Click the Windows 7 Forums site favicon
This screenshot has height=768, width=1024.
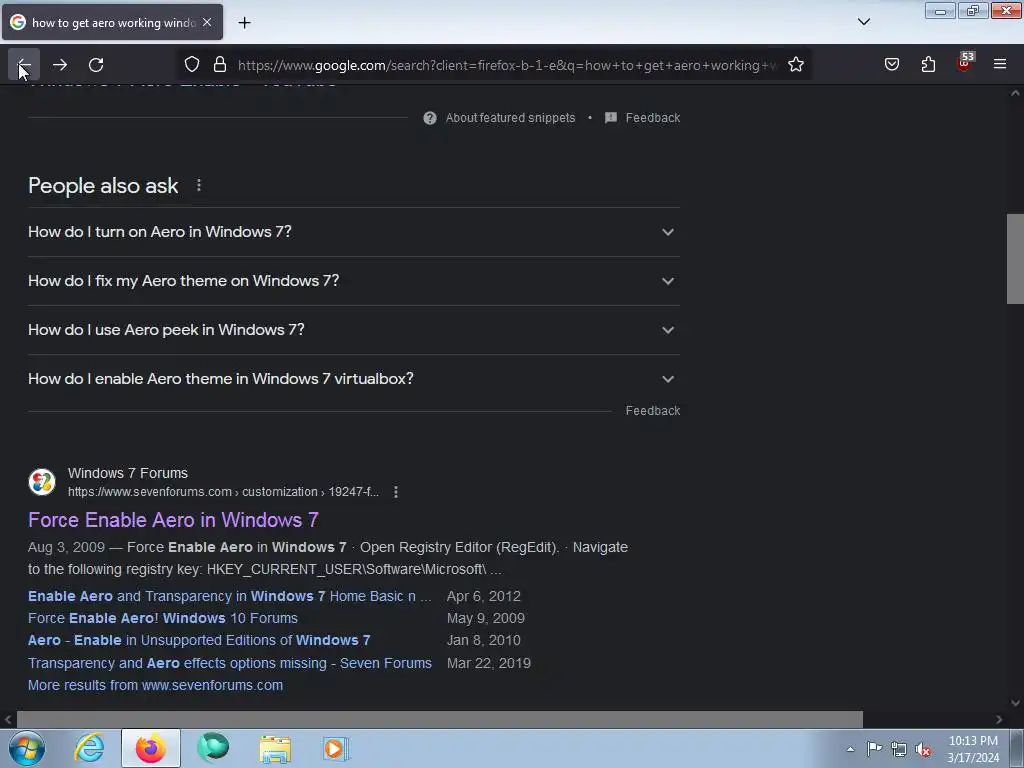click(42, 482)
